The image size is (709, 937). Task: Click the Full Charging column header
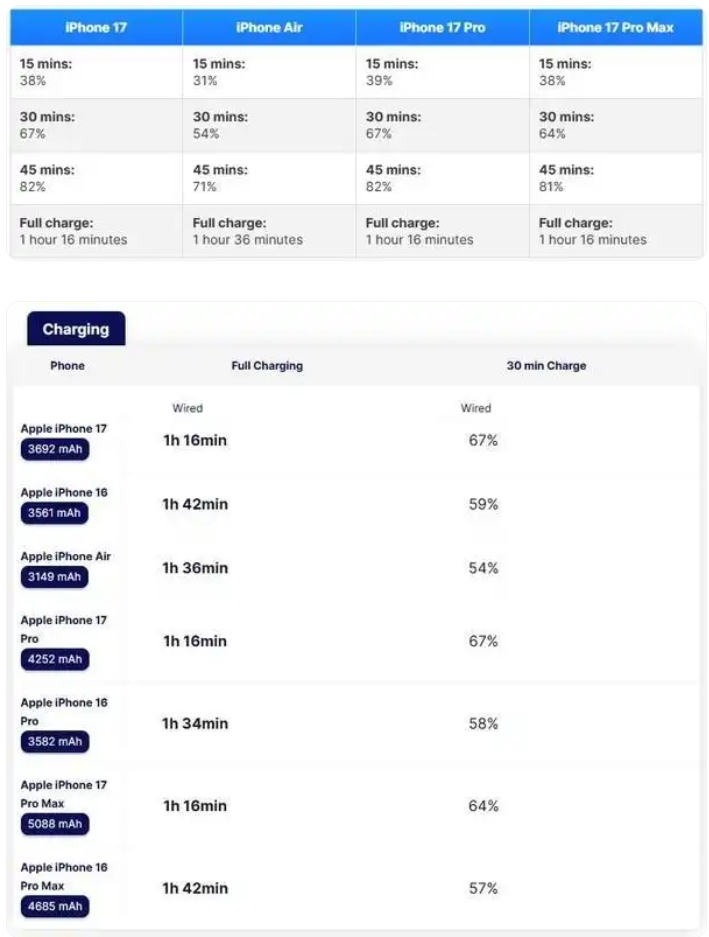(x=267, y=366)
